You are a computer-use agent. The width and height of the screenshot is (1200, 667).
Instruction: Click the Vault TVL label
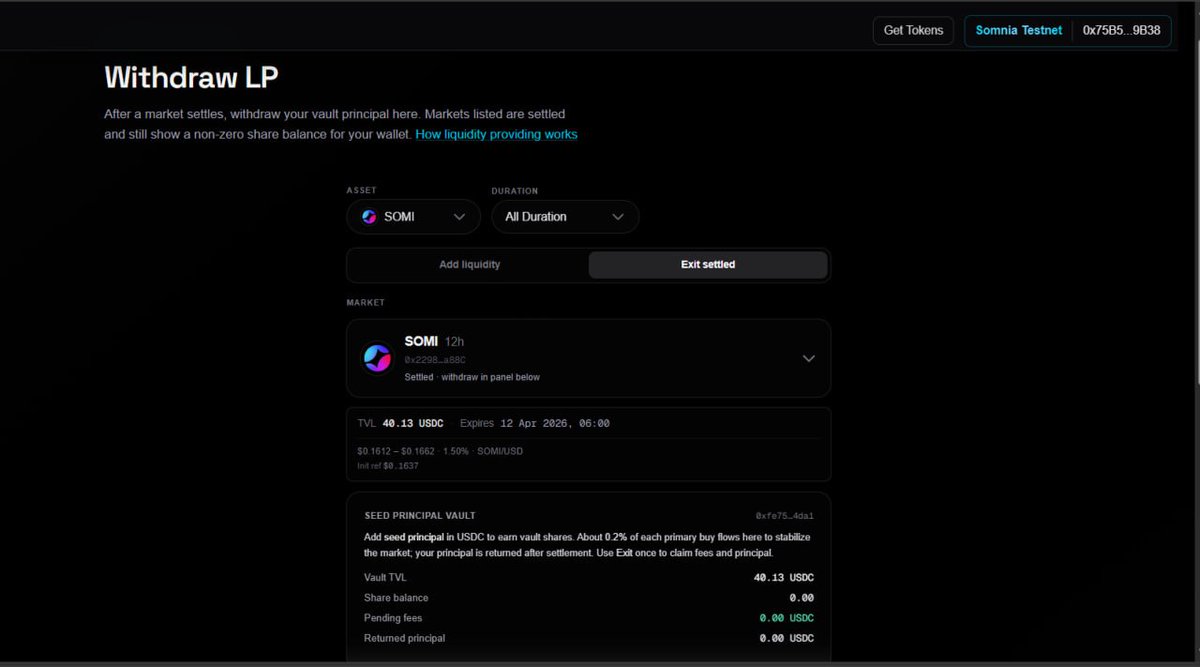pyautogui.click(x=385, y=577)
